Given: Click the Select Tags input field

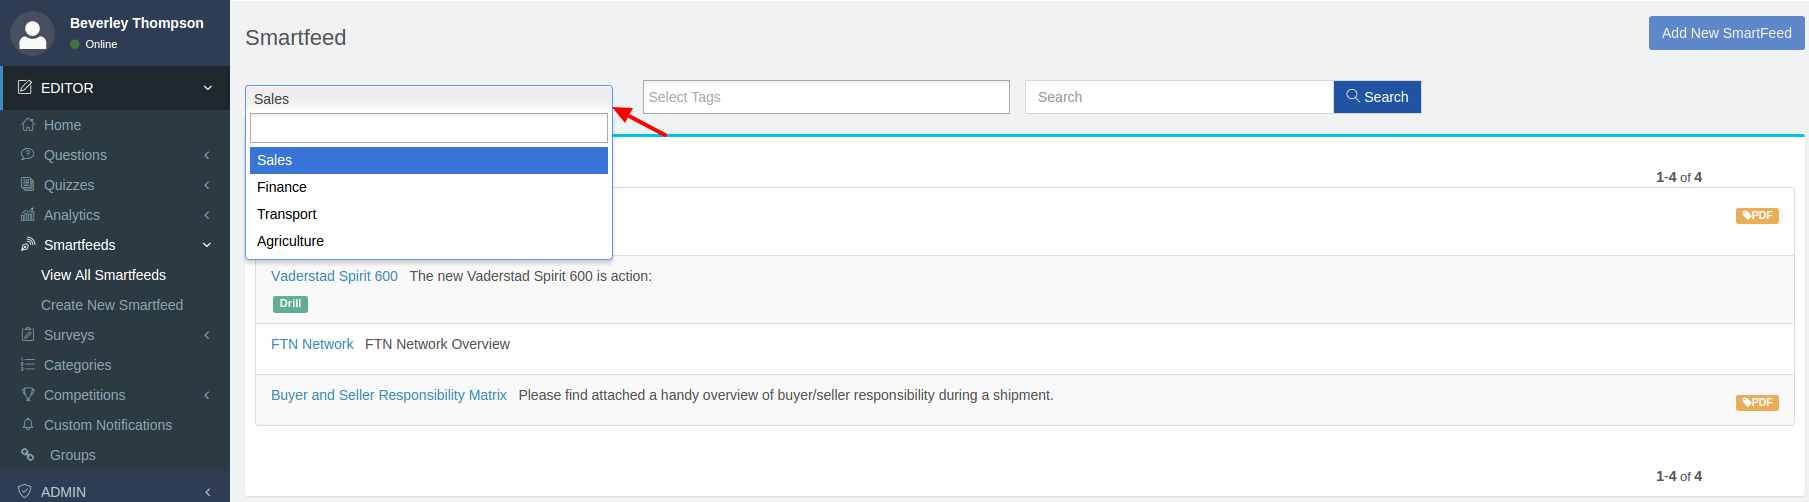Looking at the screenshot, I should [x=826, y=97].
